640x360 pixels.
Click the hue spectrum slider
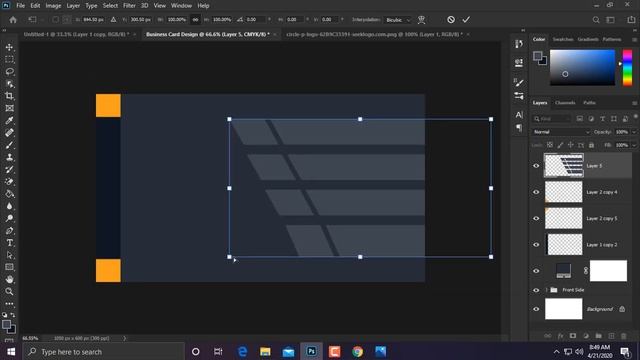pyautogui.click(x=627, y=68)
